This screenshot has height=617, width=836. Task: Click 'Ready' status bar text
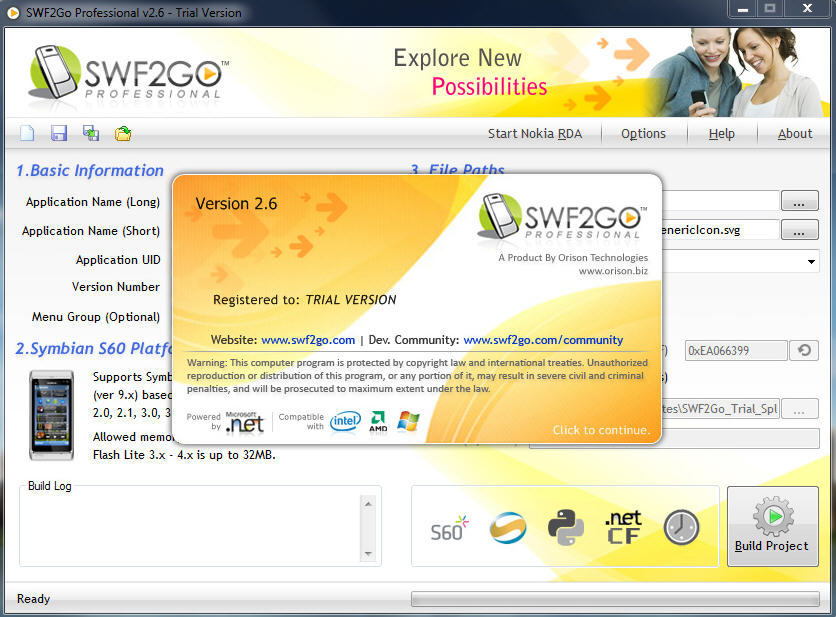33,598
